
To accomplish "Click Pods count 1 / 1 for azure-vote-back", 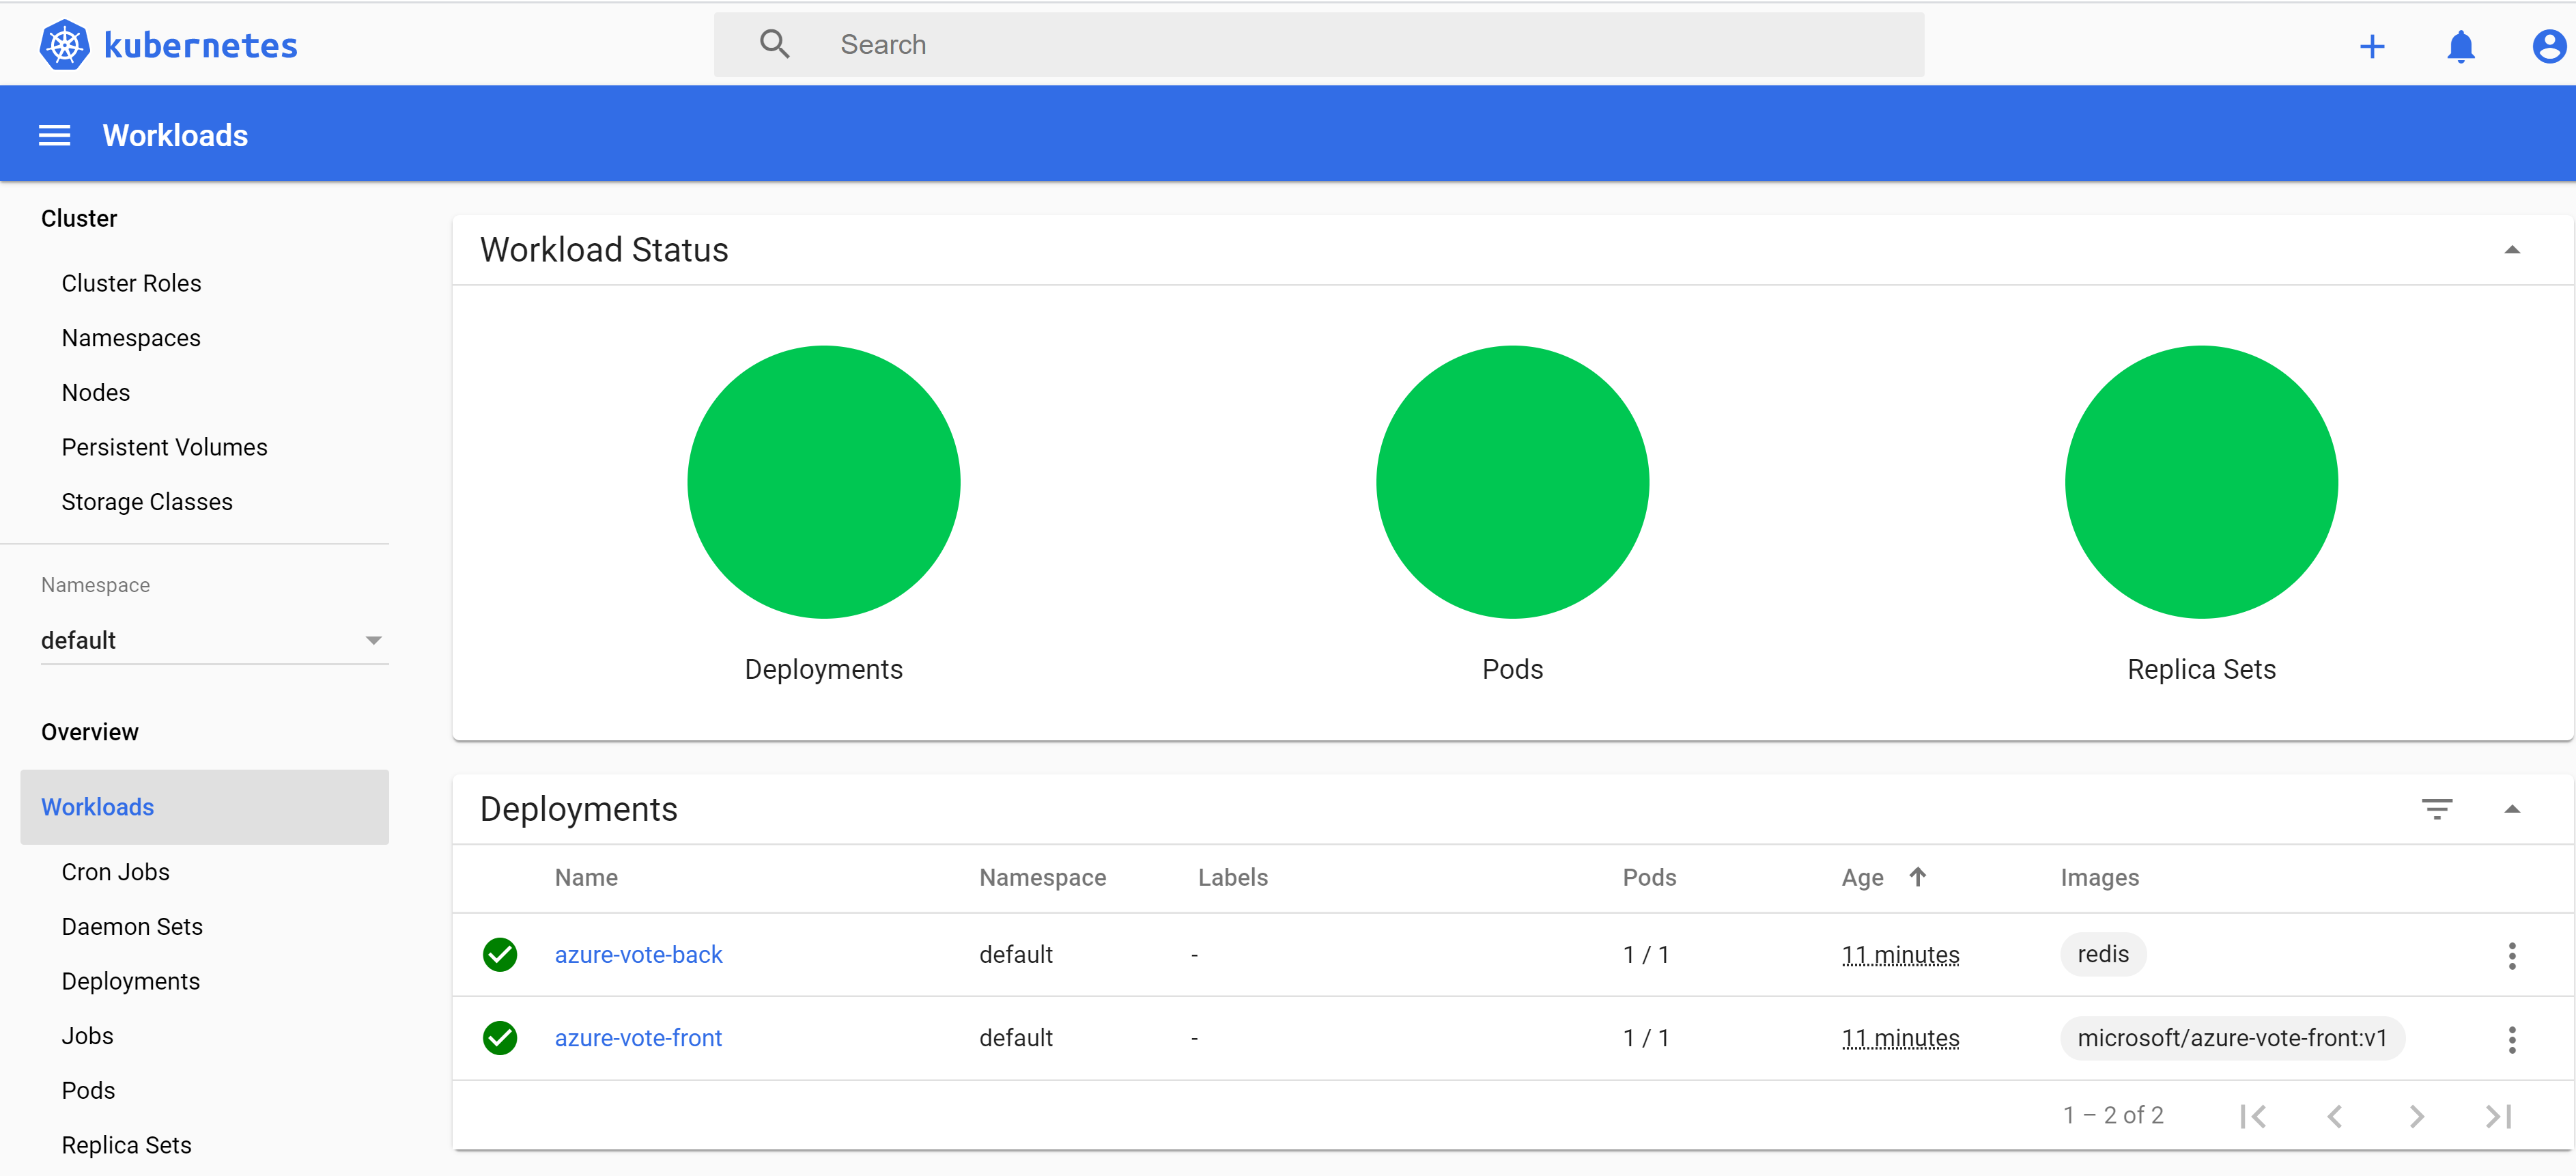I will (x=1646, y=955).
